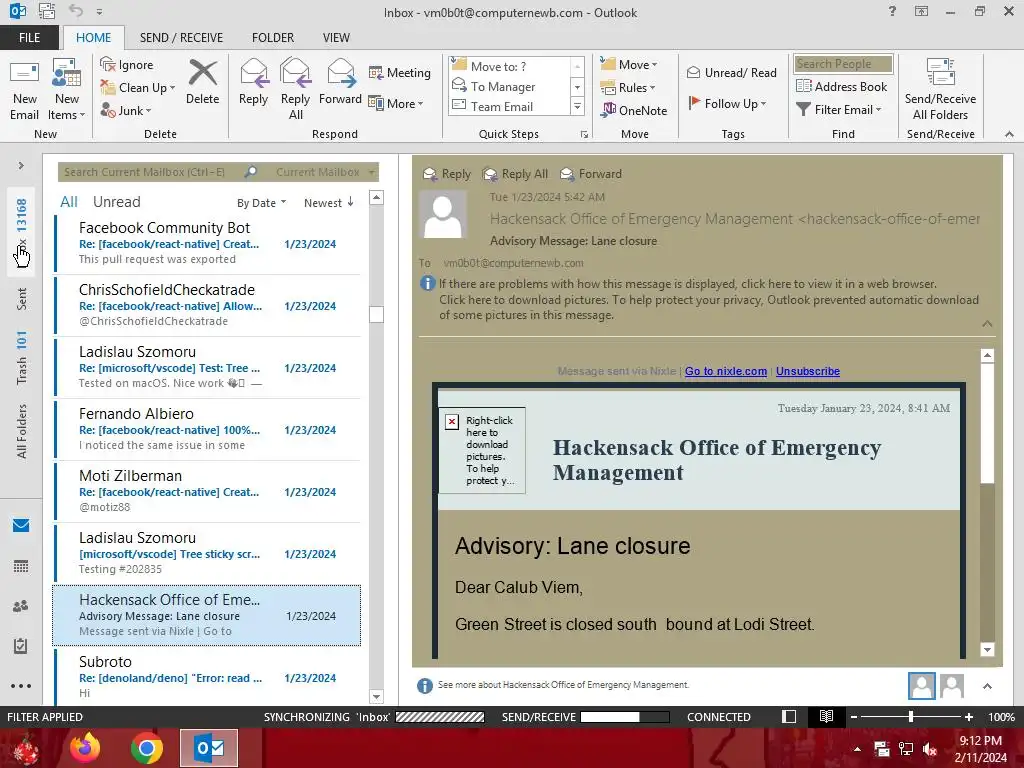Viewport: 1024px width, 768px height.
Task: Delete the selected message
Action: point(202,83)
